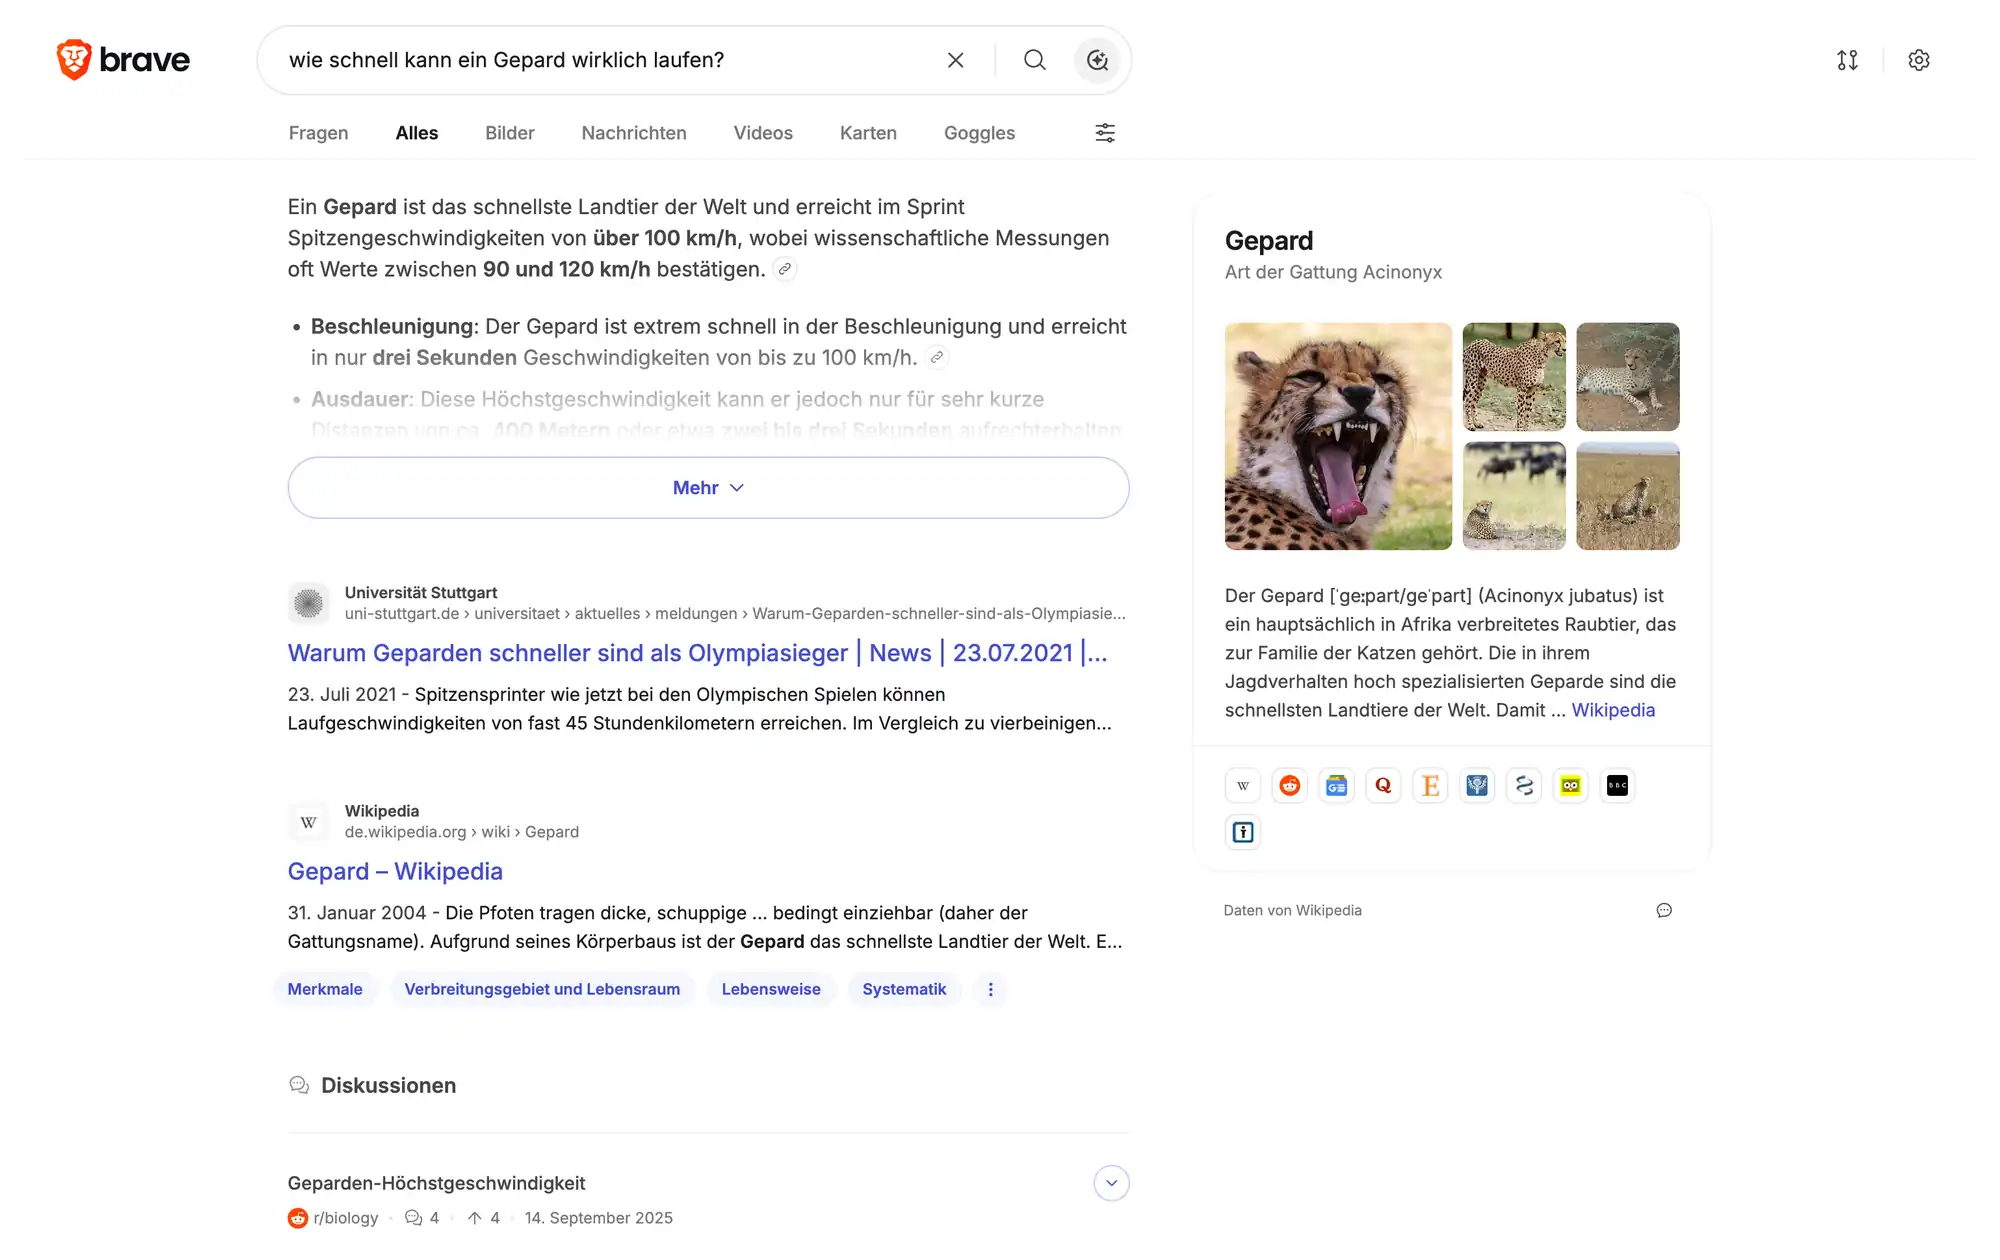Click the Universität Stuttgart favicon
The width and height of the screenshot is (2000, 1260).
[308, 603]
